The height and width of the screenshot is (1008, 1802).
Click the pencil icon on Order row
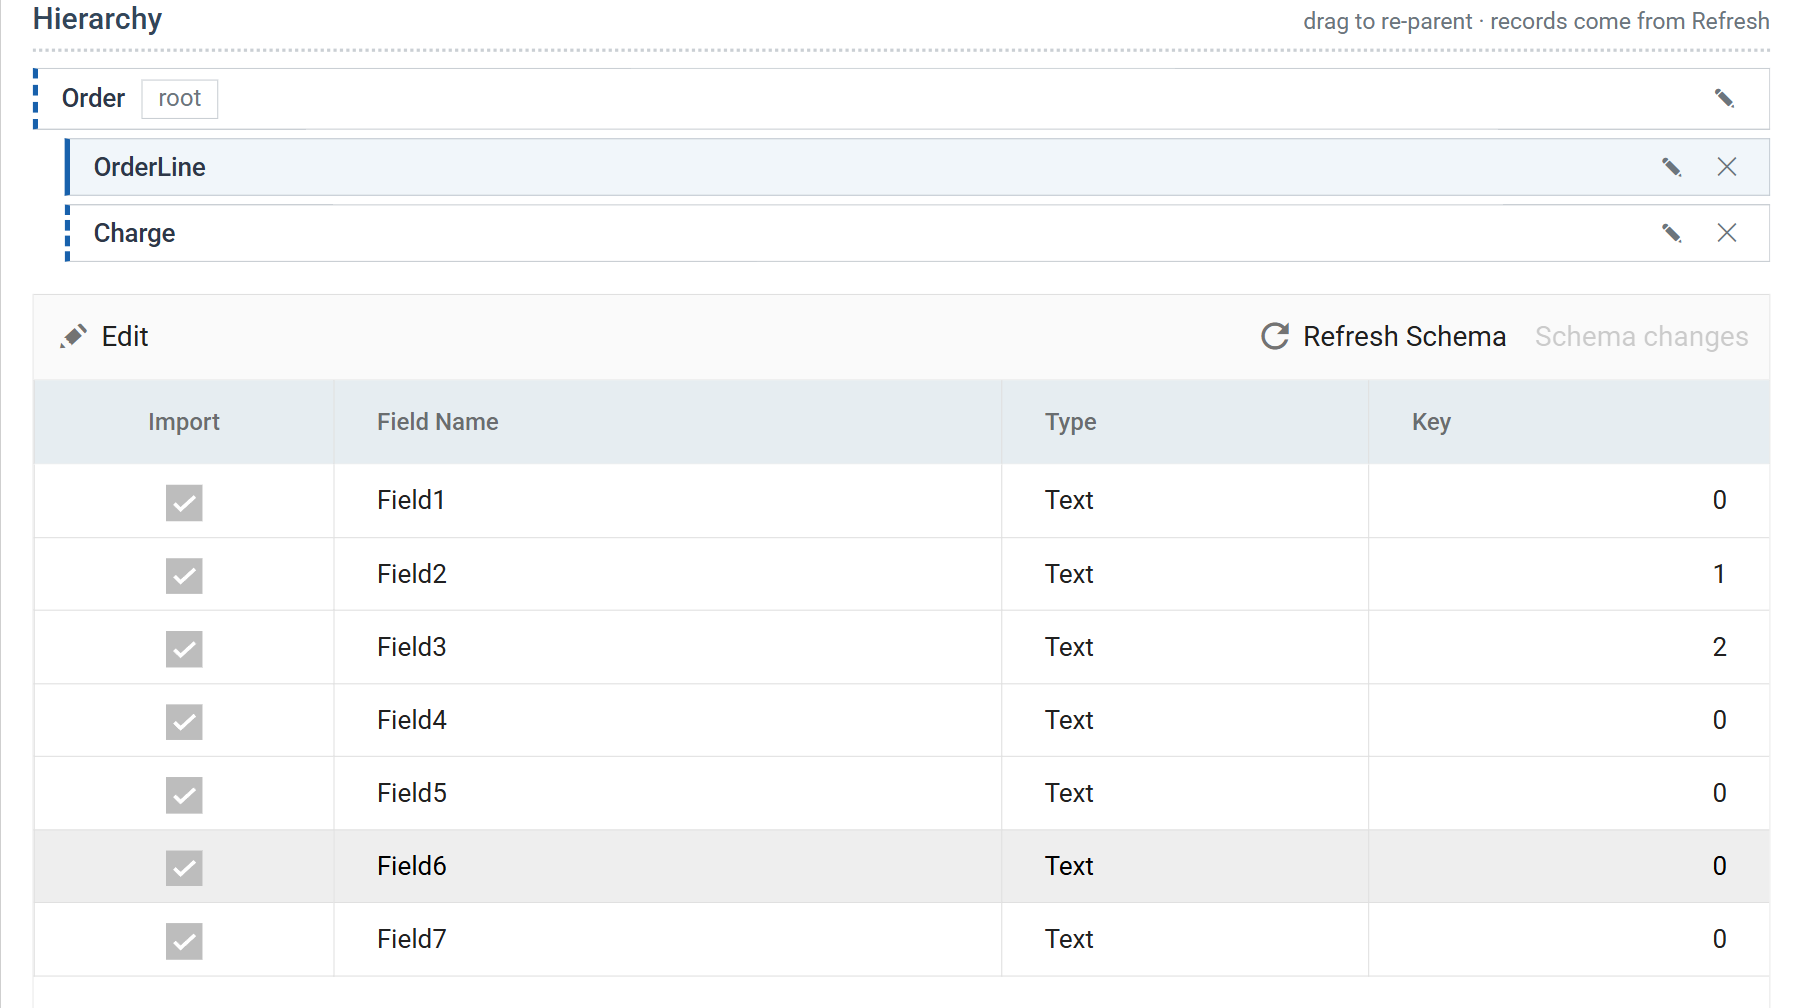point(1724,98)
